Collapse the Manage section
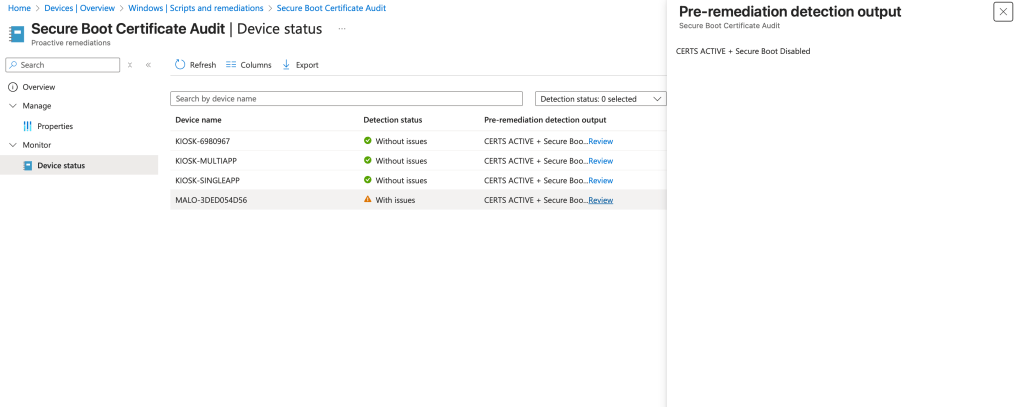1023x407 pixels. point(13,106)
